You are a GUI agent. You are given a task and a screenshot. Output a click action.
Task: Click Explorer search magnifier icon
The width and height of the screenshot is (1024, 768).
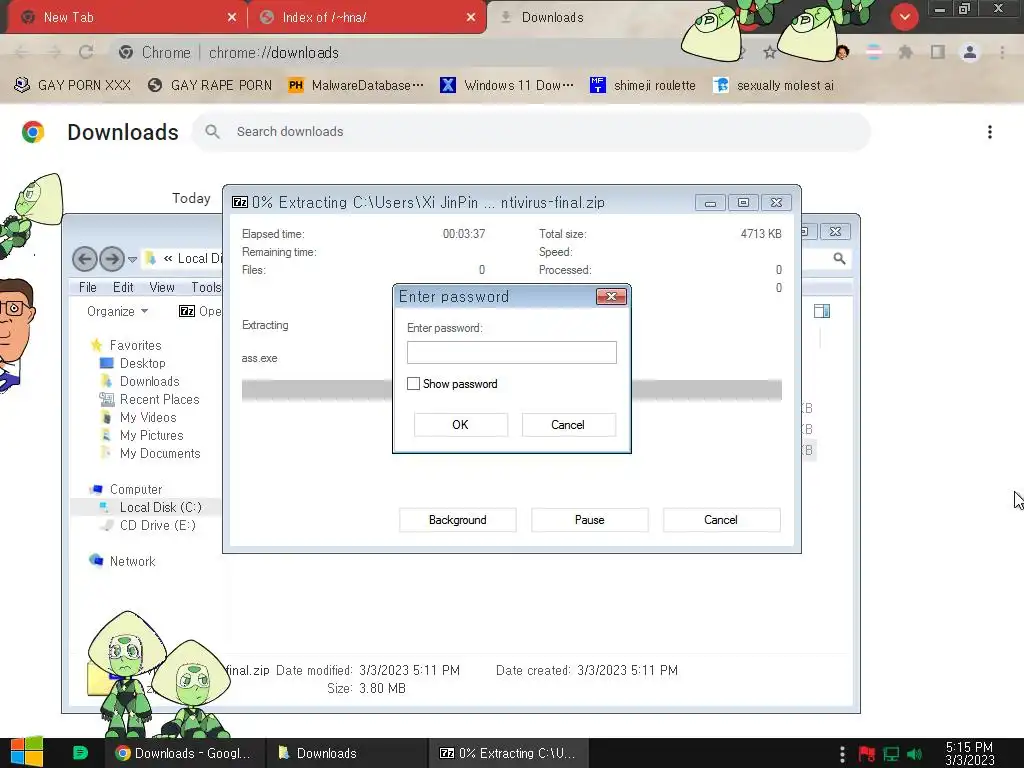click(839, 259)
